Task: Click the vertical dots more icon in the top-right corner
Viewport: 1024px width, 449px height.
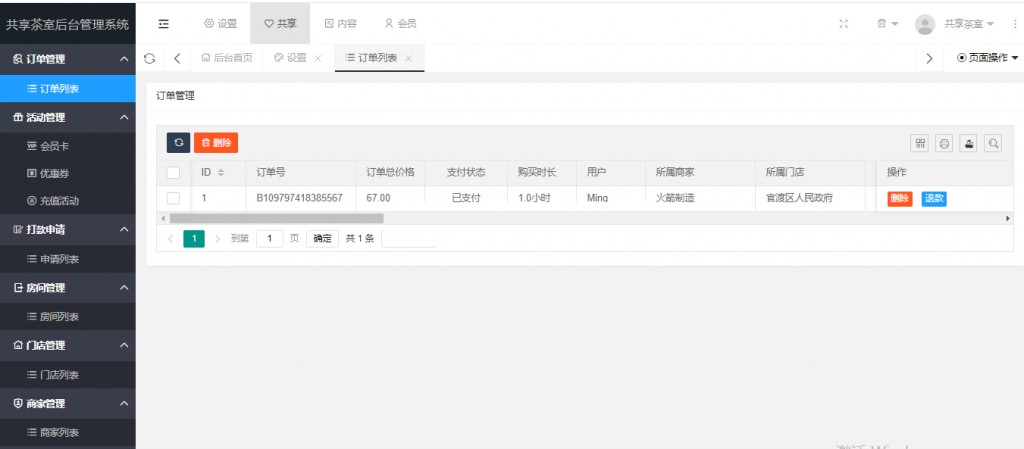Action: pyautogui.click(x=1015, y=23)
